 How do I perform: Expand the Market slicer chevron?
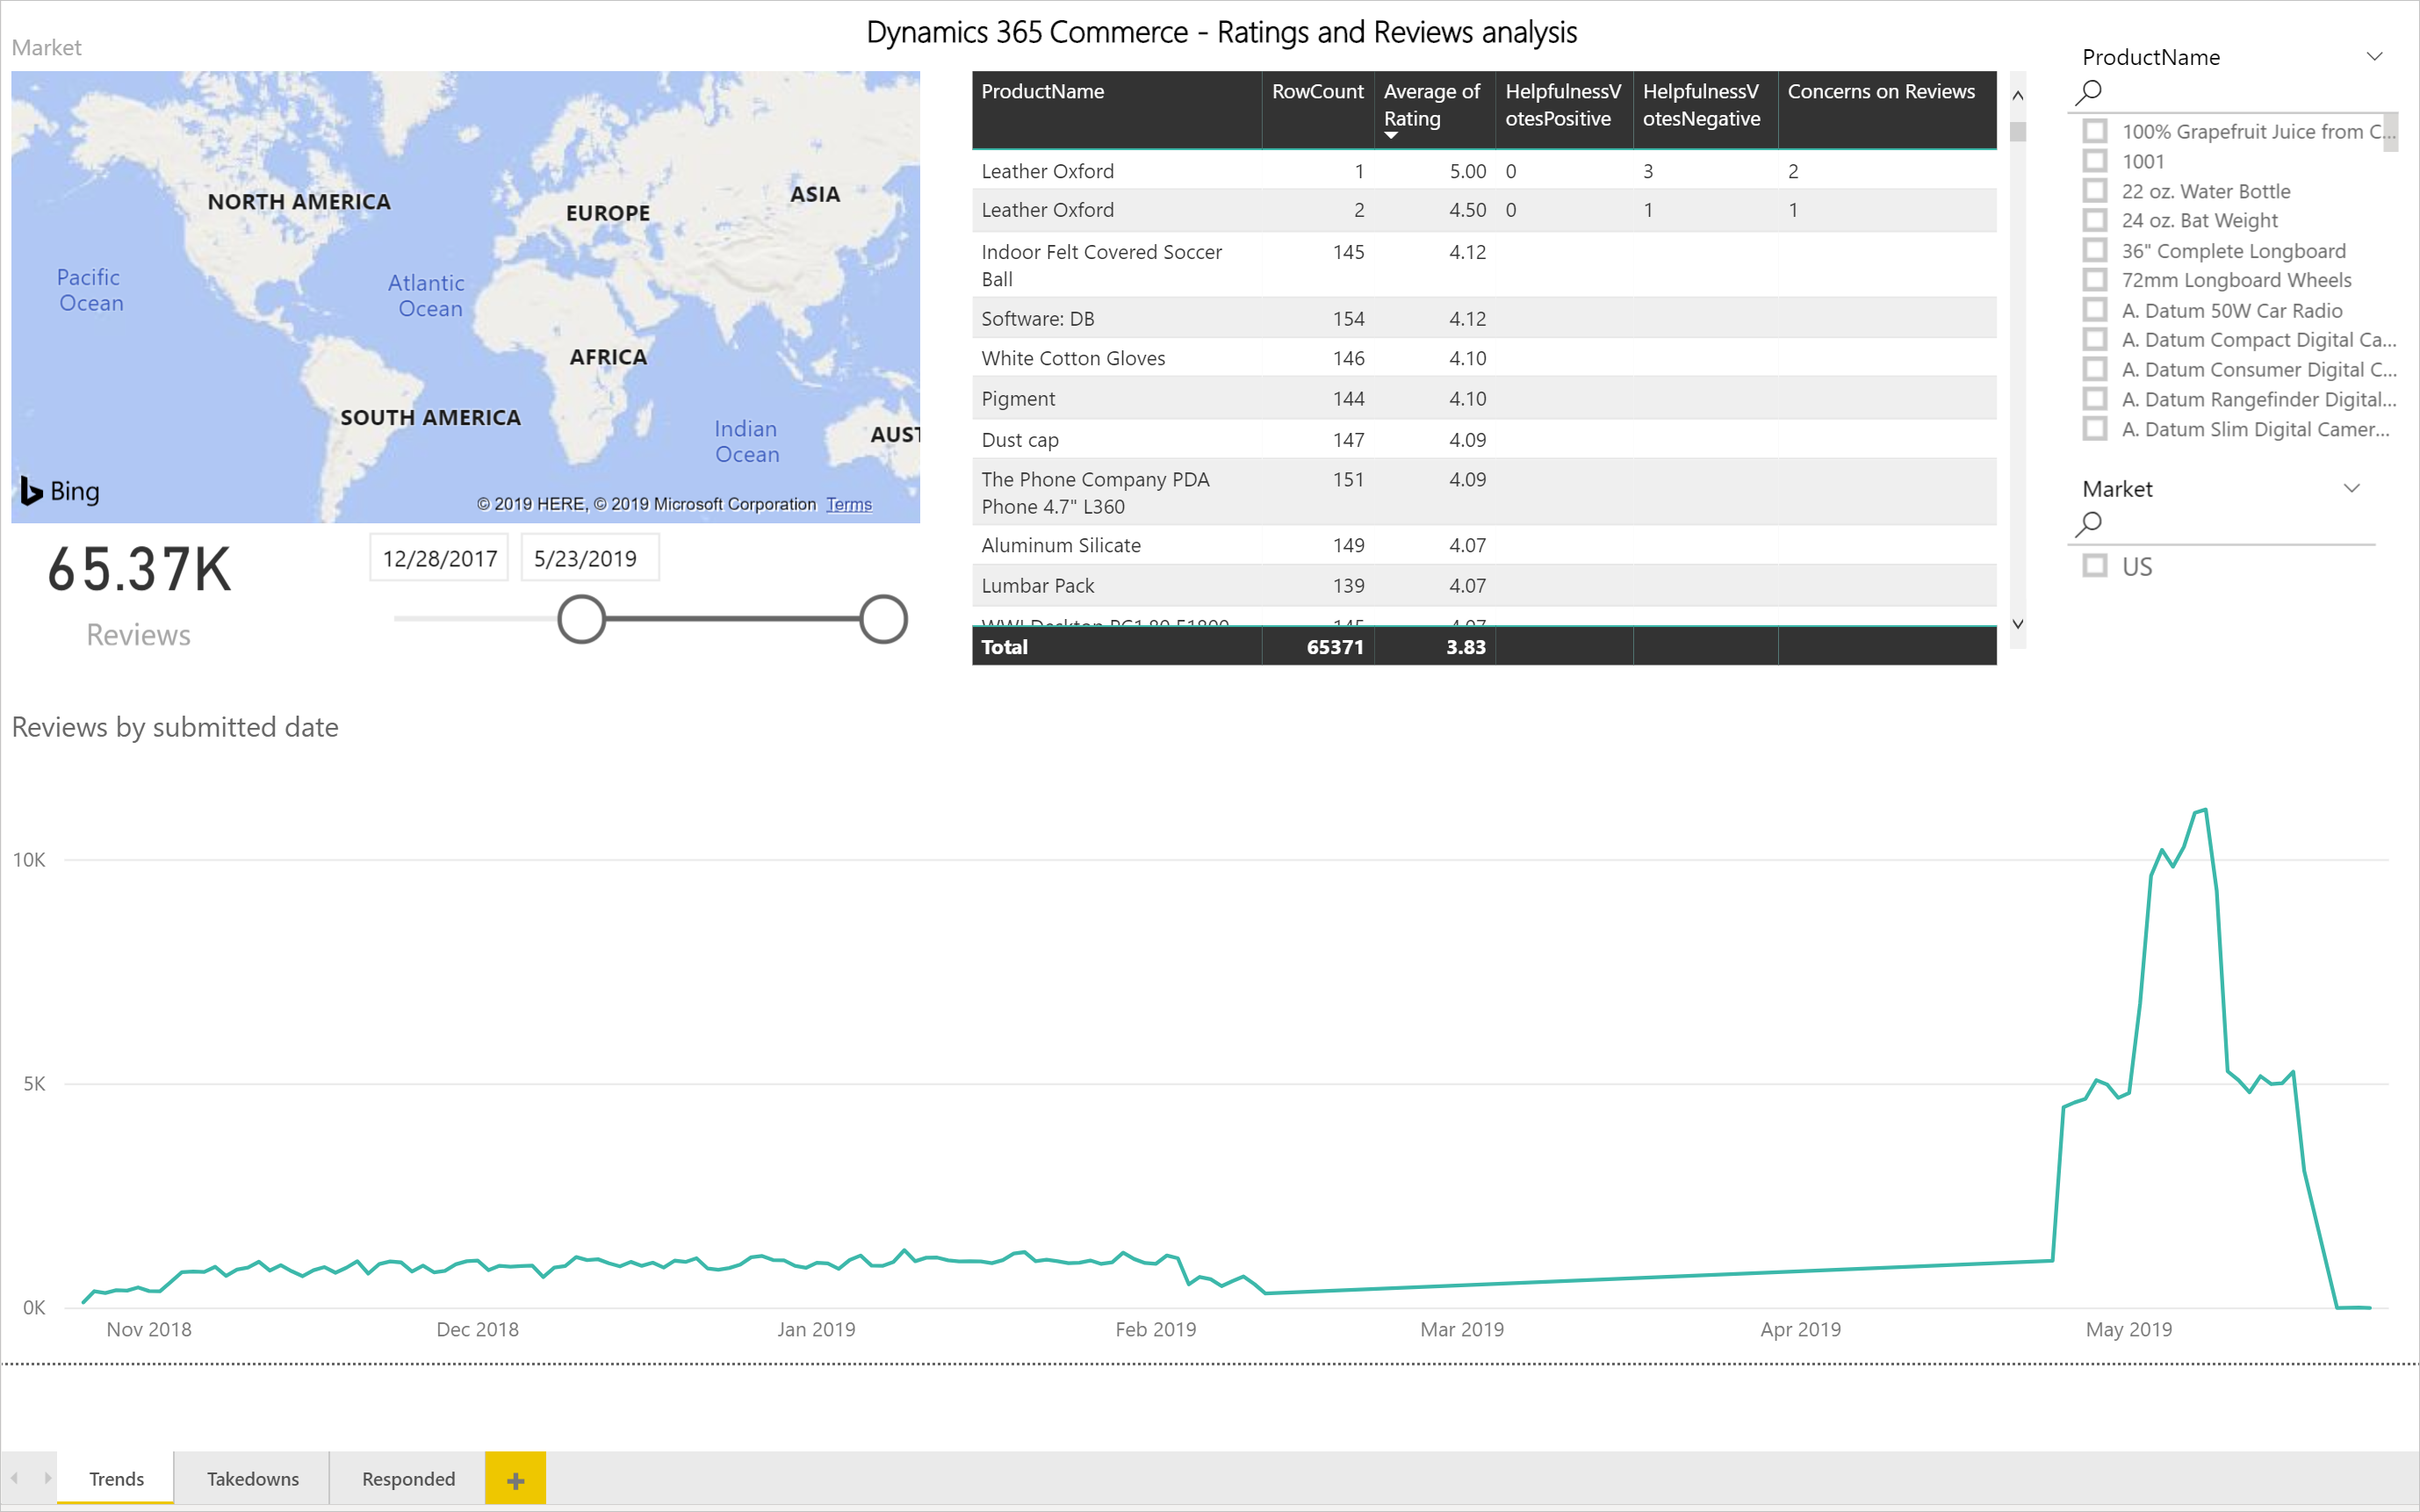pyautogui.click(x=2352, y=489)
